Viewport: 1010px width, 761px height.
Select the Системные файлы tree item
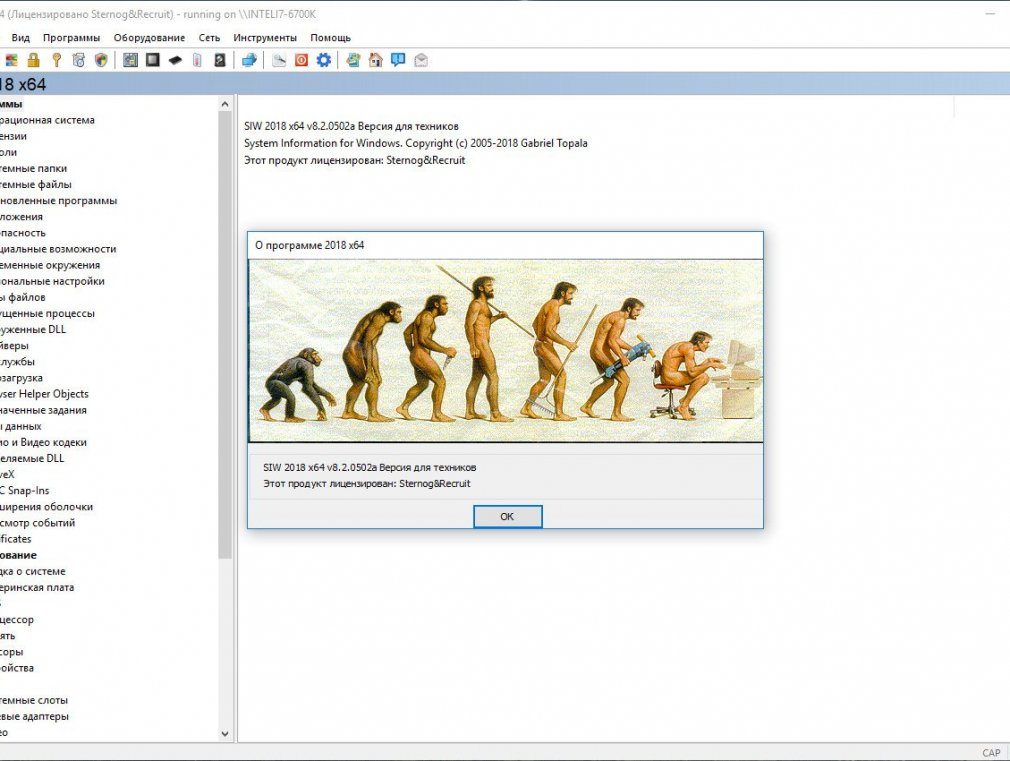[35, 184]
